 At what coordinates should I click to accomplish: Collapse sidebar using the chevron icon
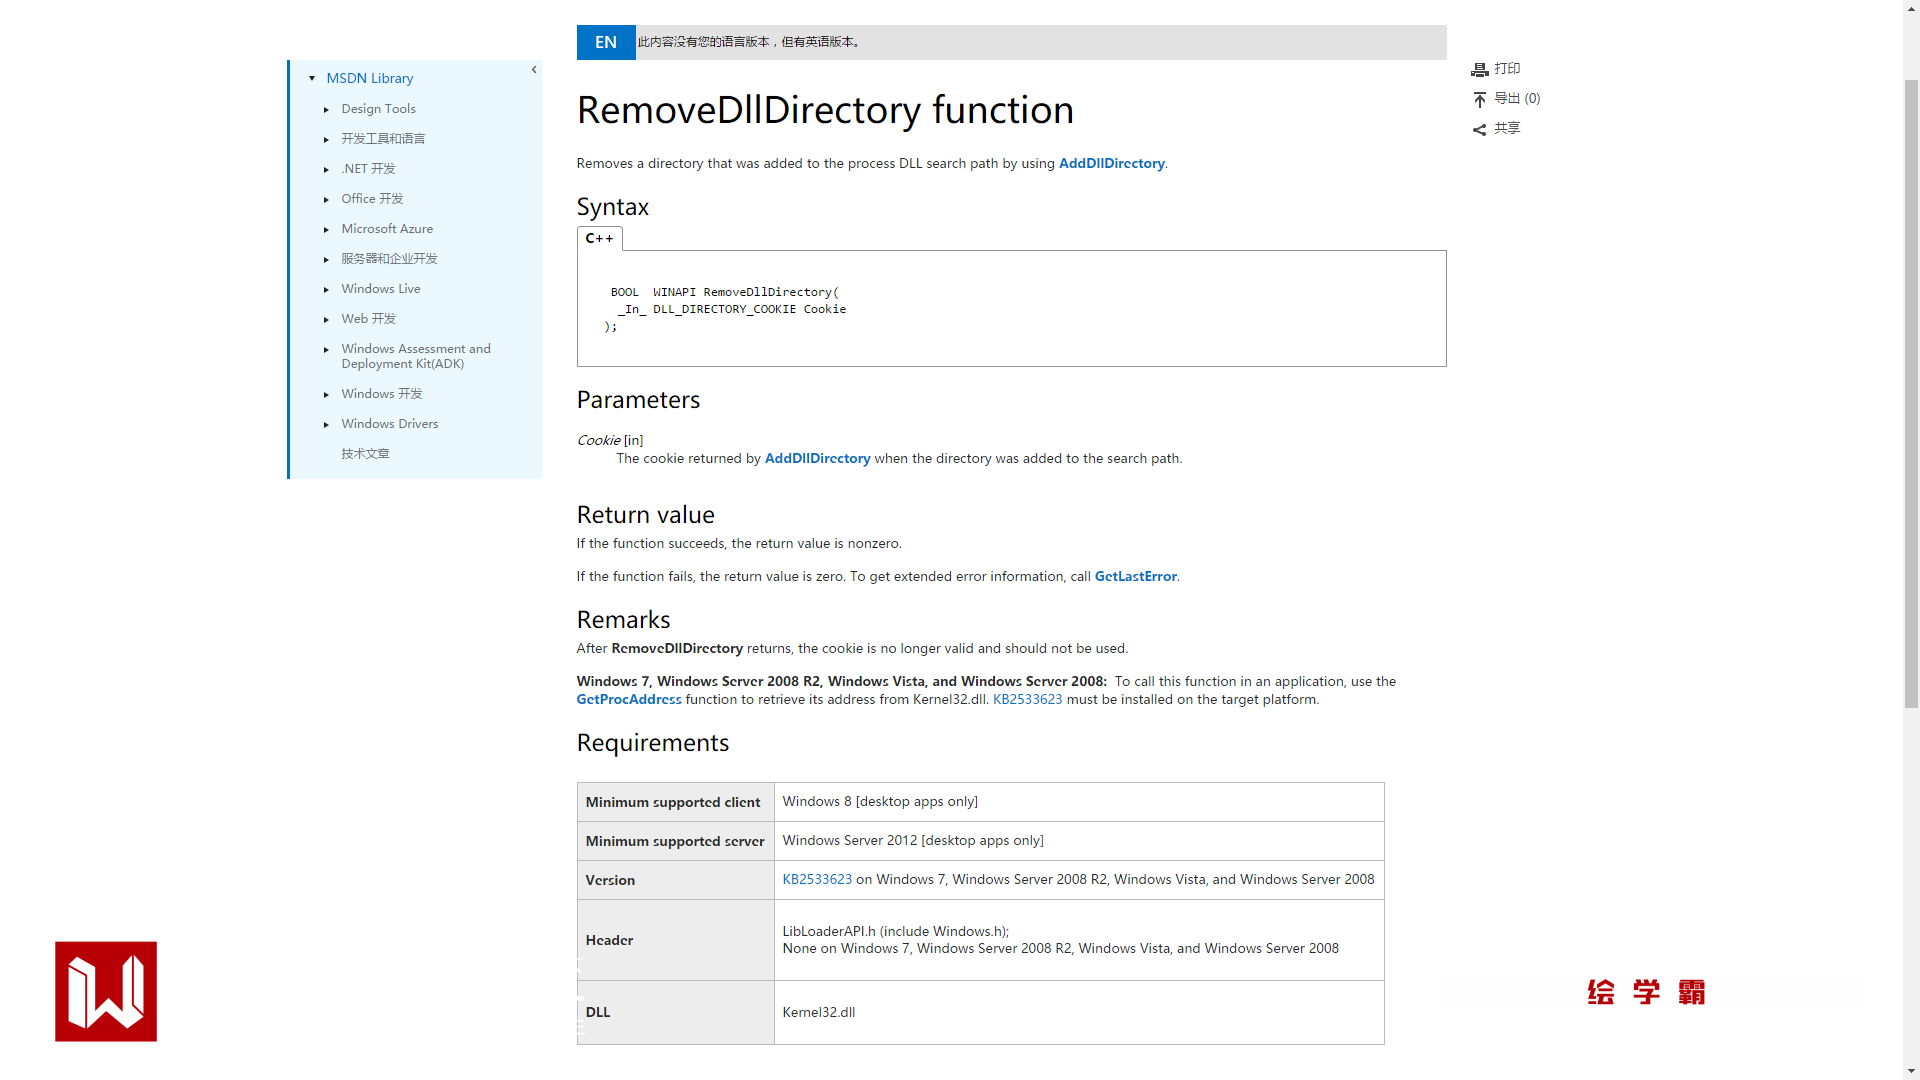(x=534, y=70)
